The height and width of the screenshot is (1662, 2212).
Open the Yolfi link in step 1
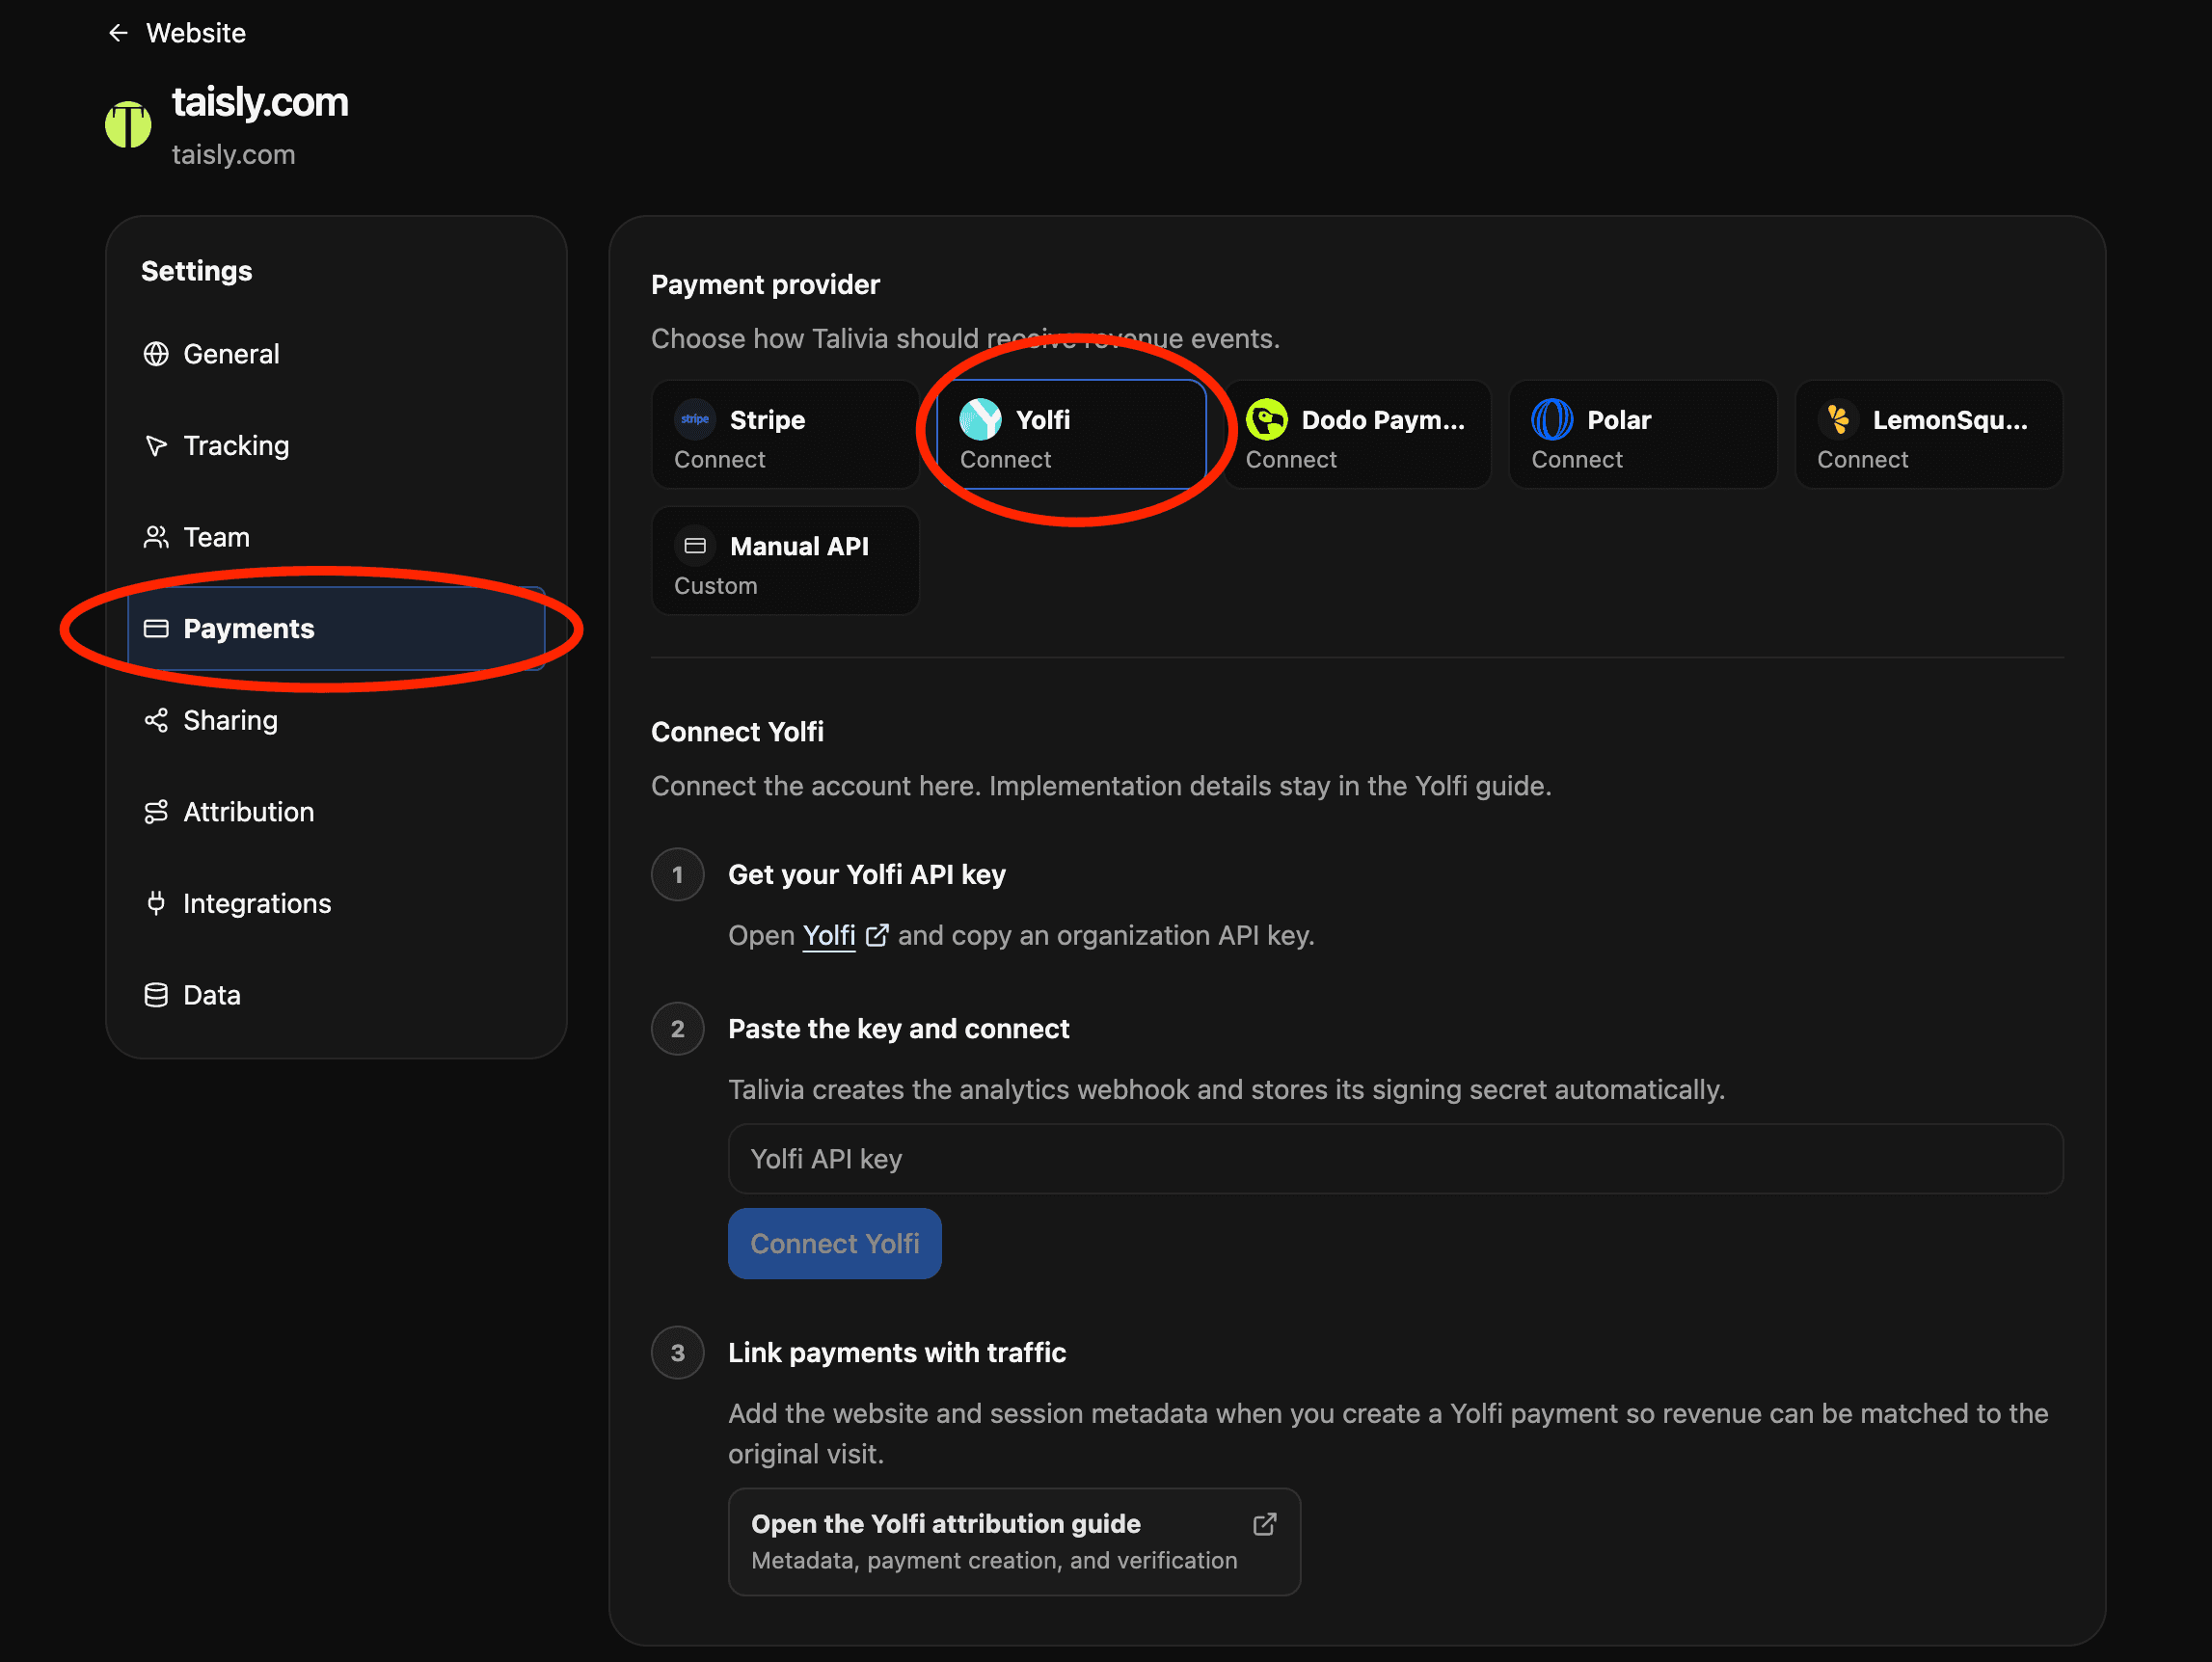829,936
